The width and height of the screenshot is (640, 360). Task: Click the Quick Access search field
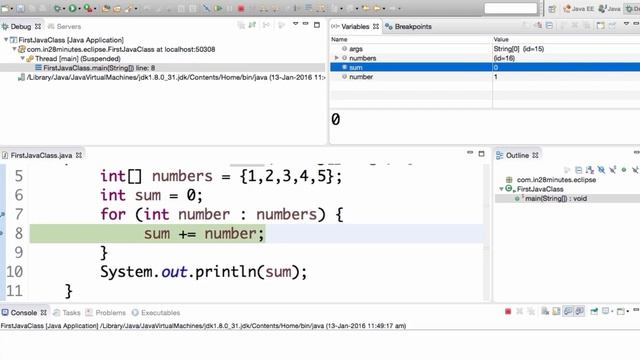511,8
